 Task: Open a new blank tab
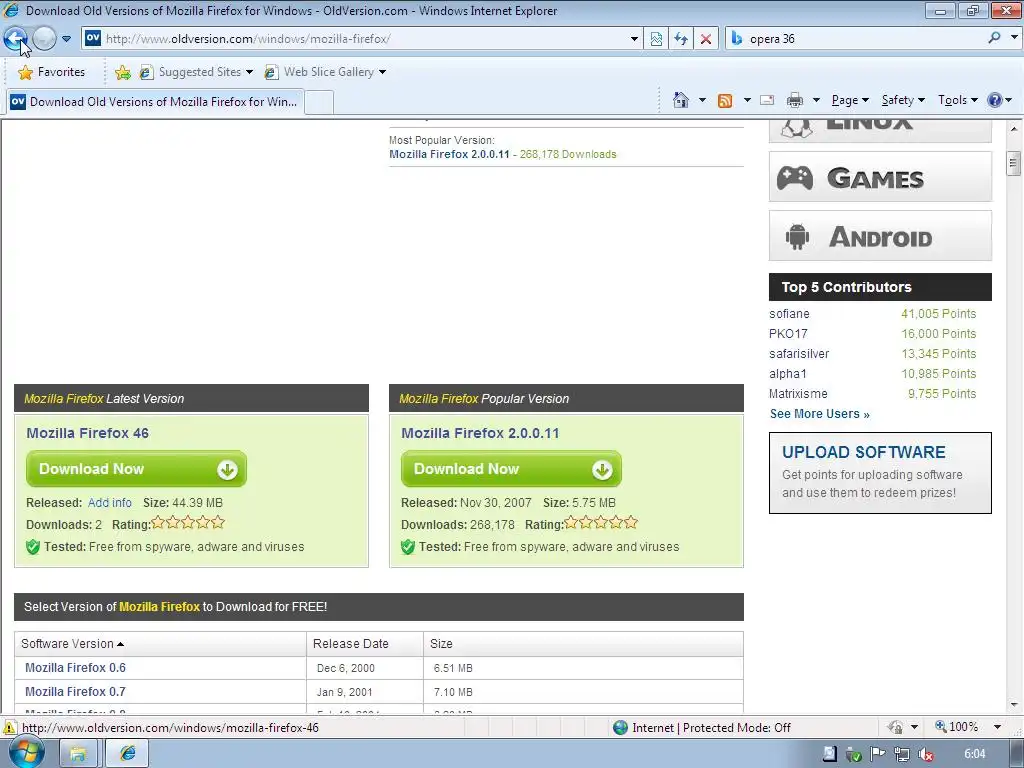point(319,103)
